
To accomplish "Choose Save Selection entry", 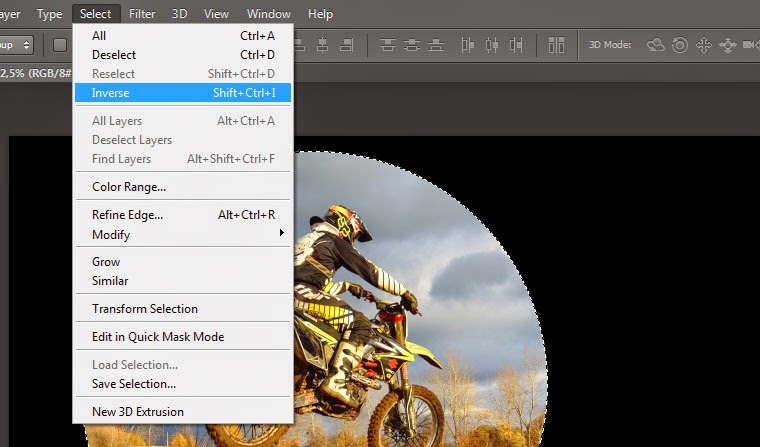I will [x=183, y=383].
